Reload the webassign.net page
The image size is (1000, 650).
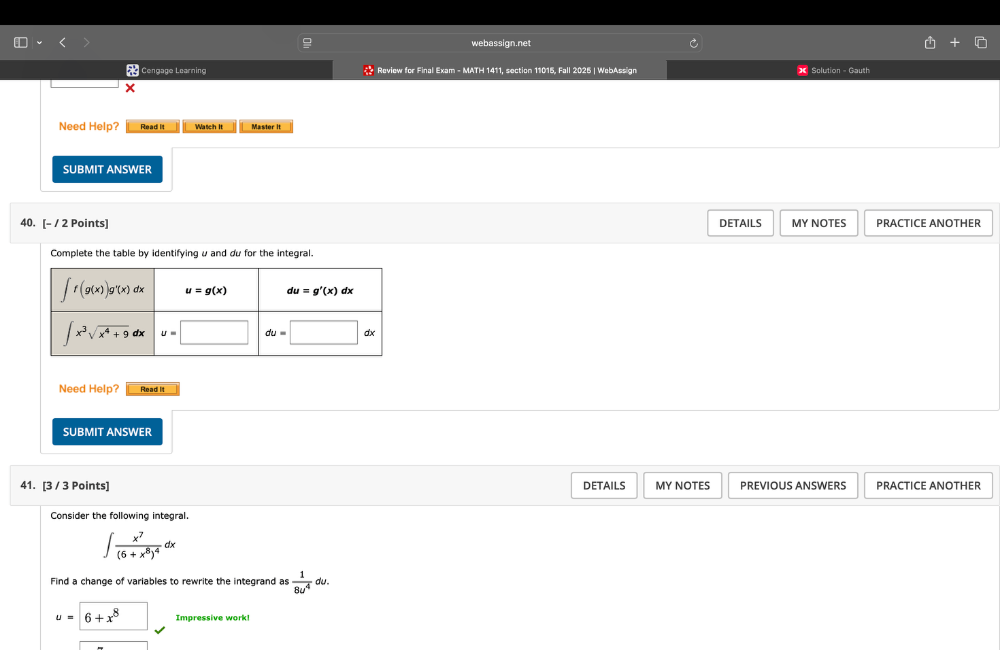692,43
